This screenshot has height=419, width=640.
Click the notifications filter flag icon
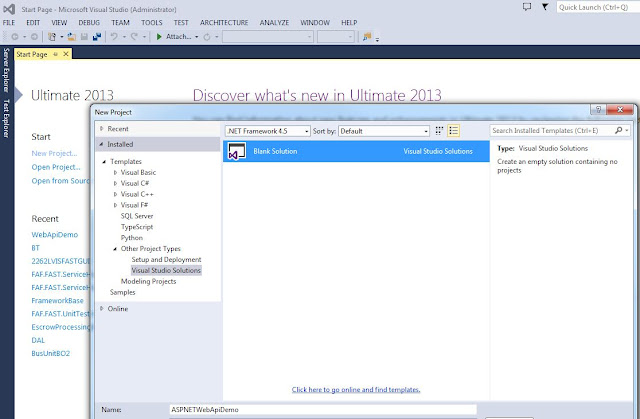tap(545, 7)
